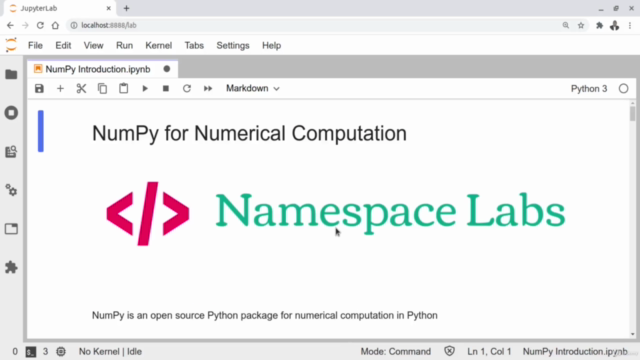Screen dimensions: 640x360
Task: Open the Tabs menu
Action: [x=194, y=45]
